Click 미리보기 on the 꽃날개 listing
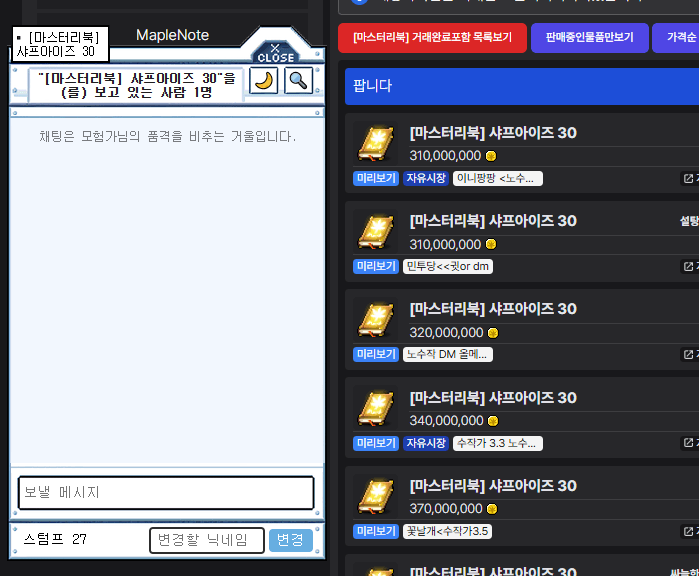The image size is (699, 576). pyautogui.click(x=376, y=531)
